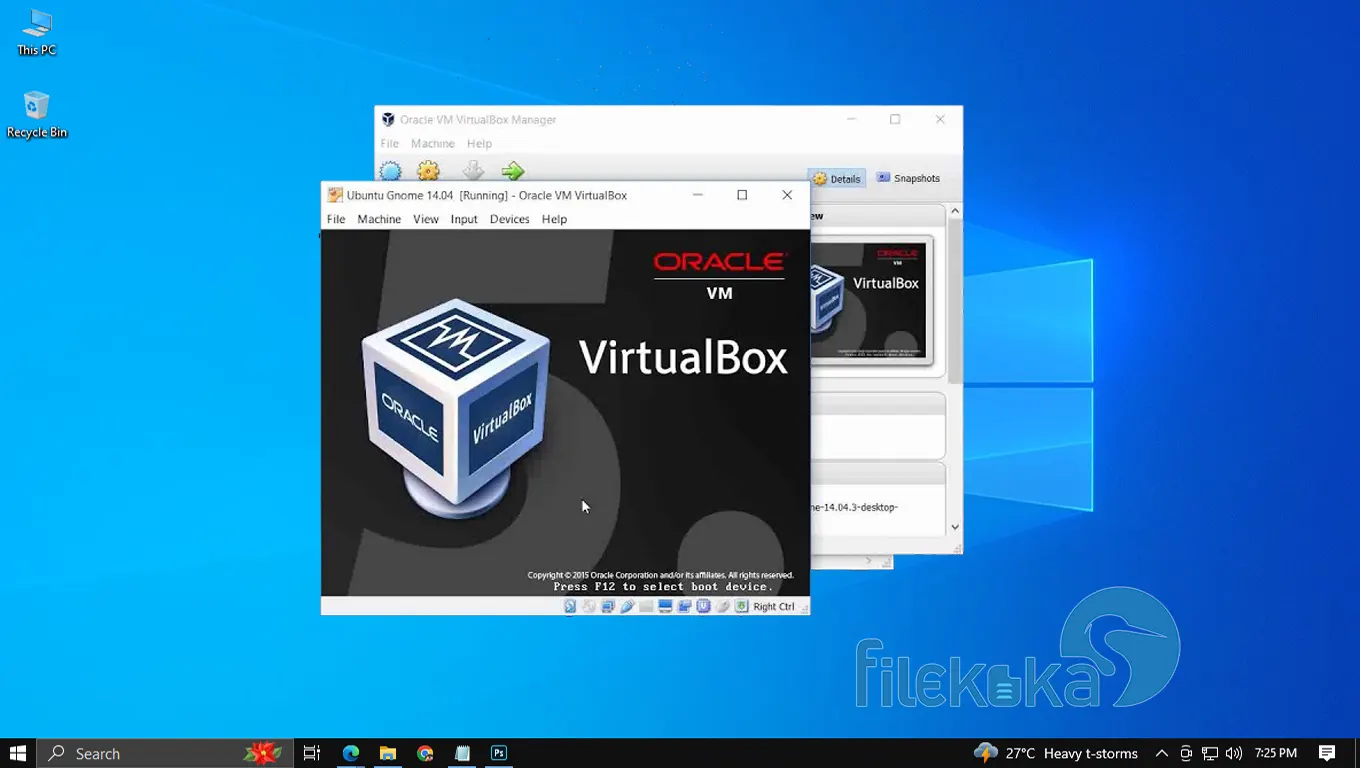The width and height of the screenshot is (1360, 768).
Task: Open the Windows Start menu
Action: point(18,753)
